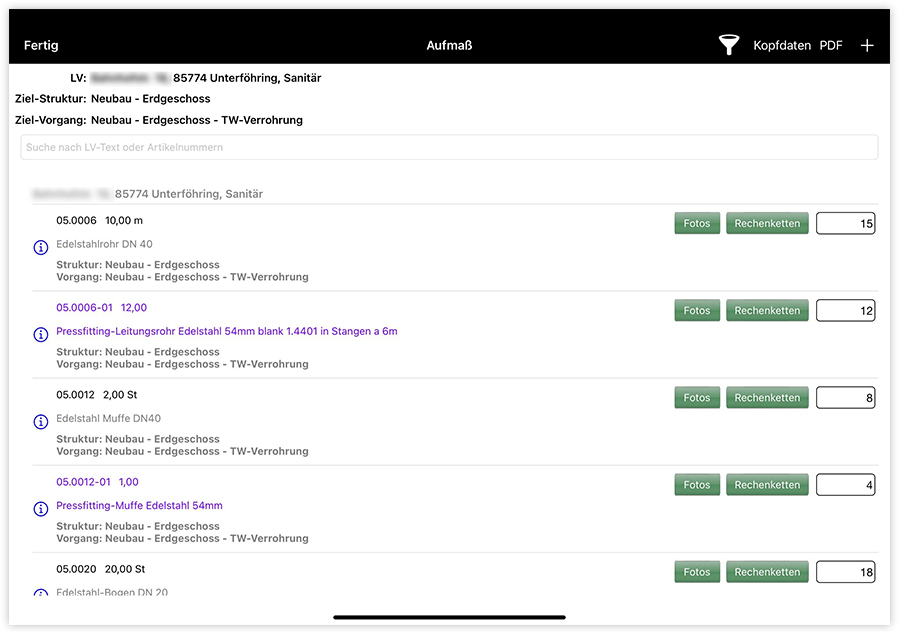
Task: Tap Fertig to finish
Action: click(42, 45)
